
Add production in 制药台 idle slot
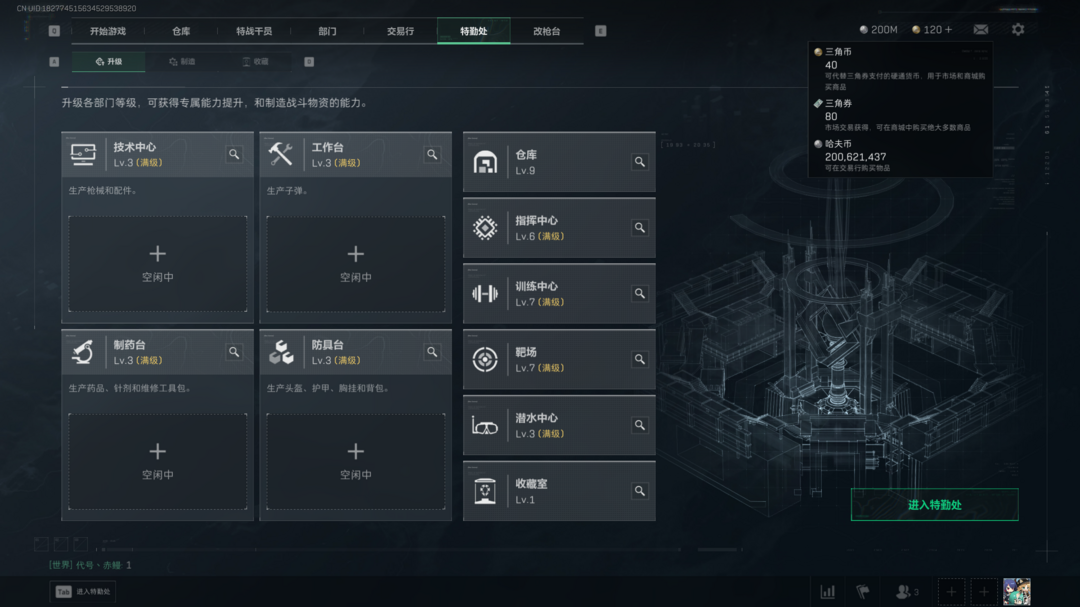(158, 462)
